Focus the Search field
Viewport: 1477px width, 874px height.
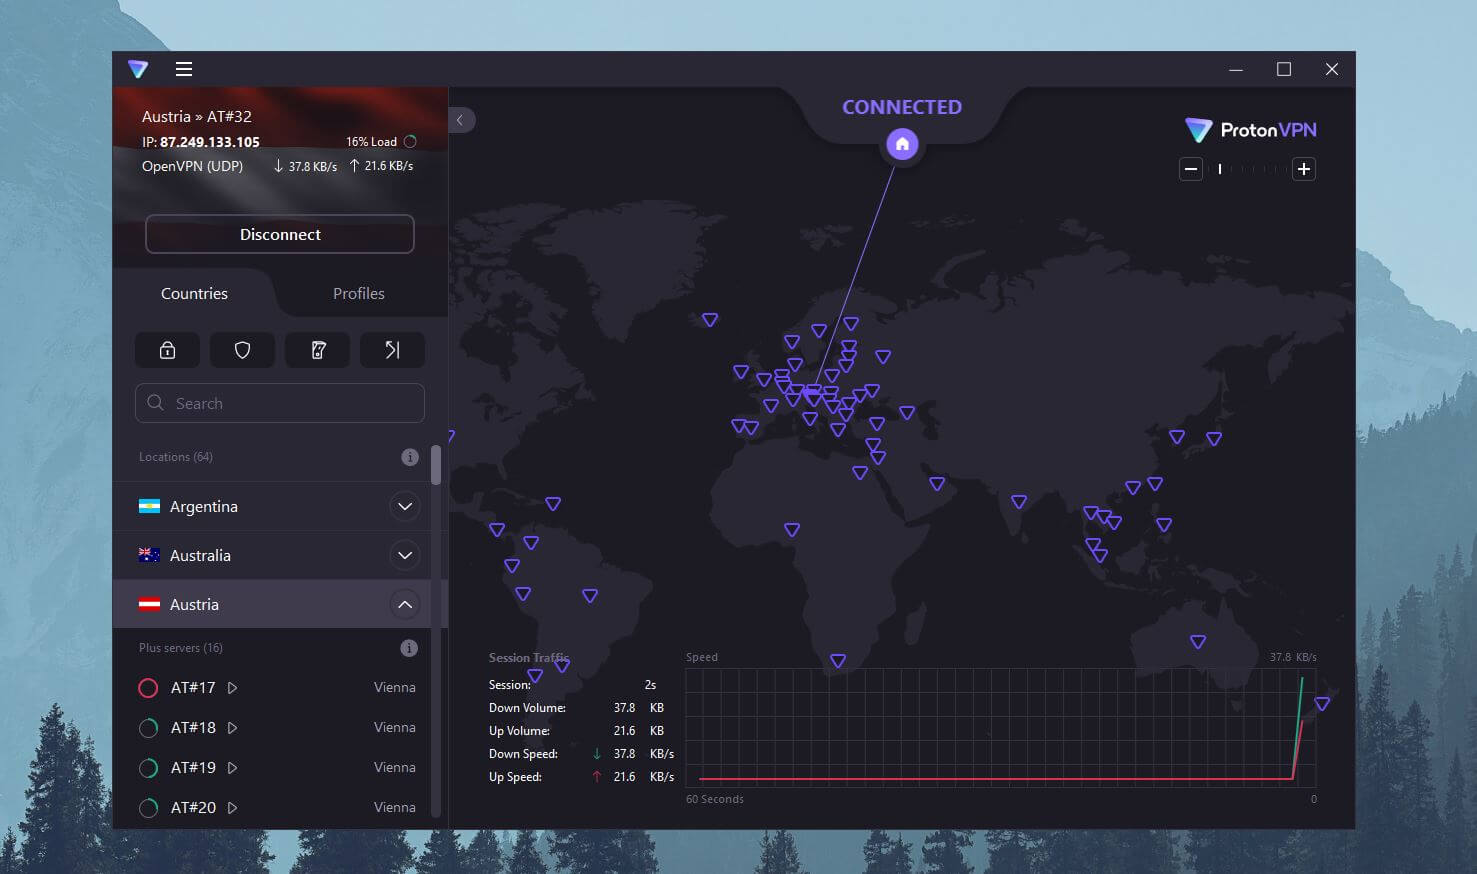coord(280,403)
